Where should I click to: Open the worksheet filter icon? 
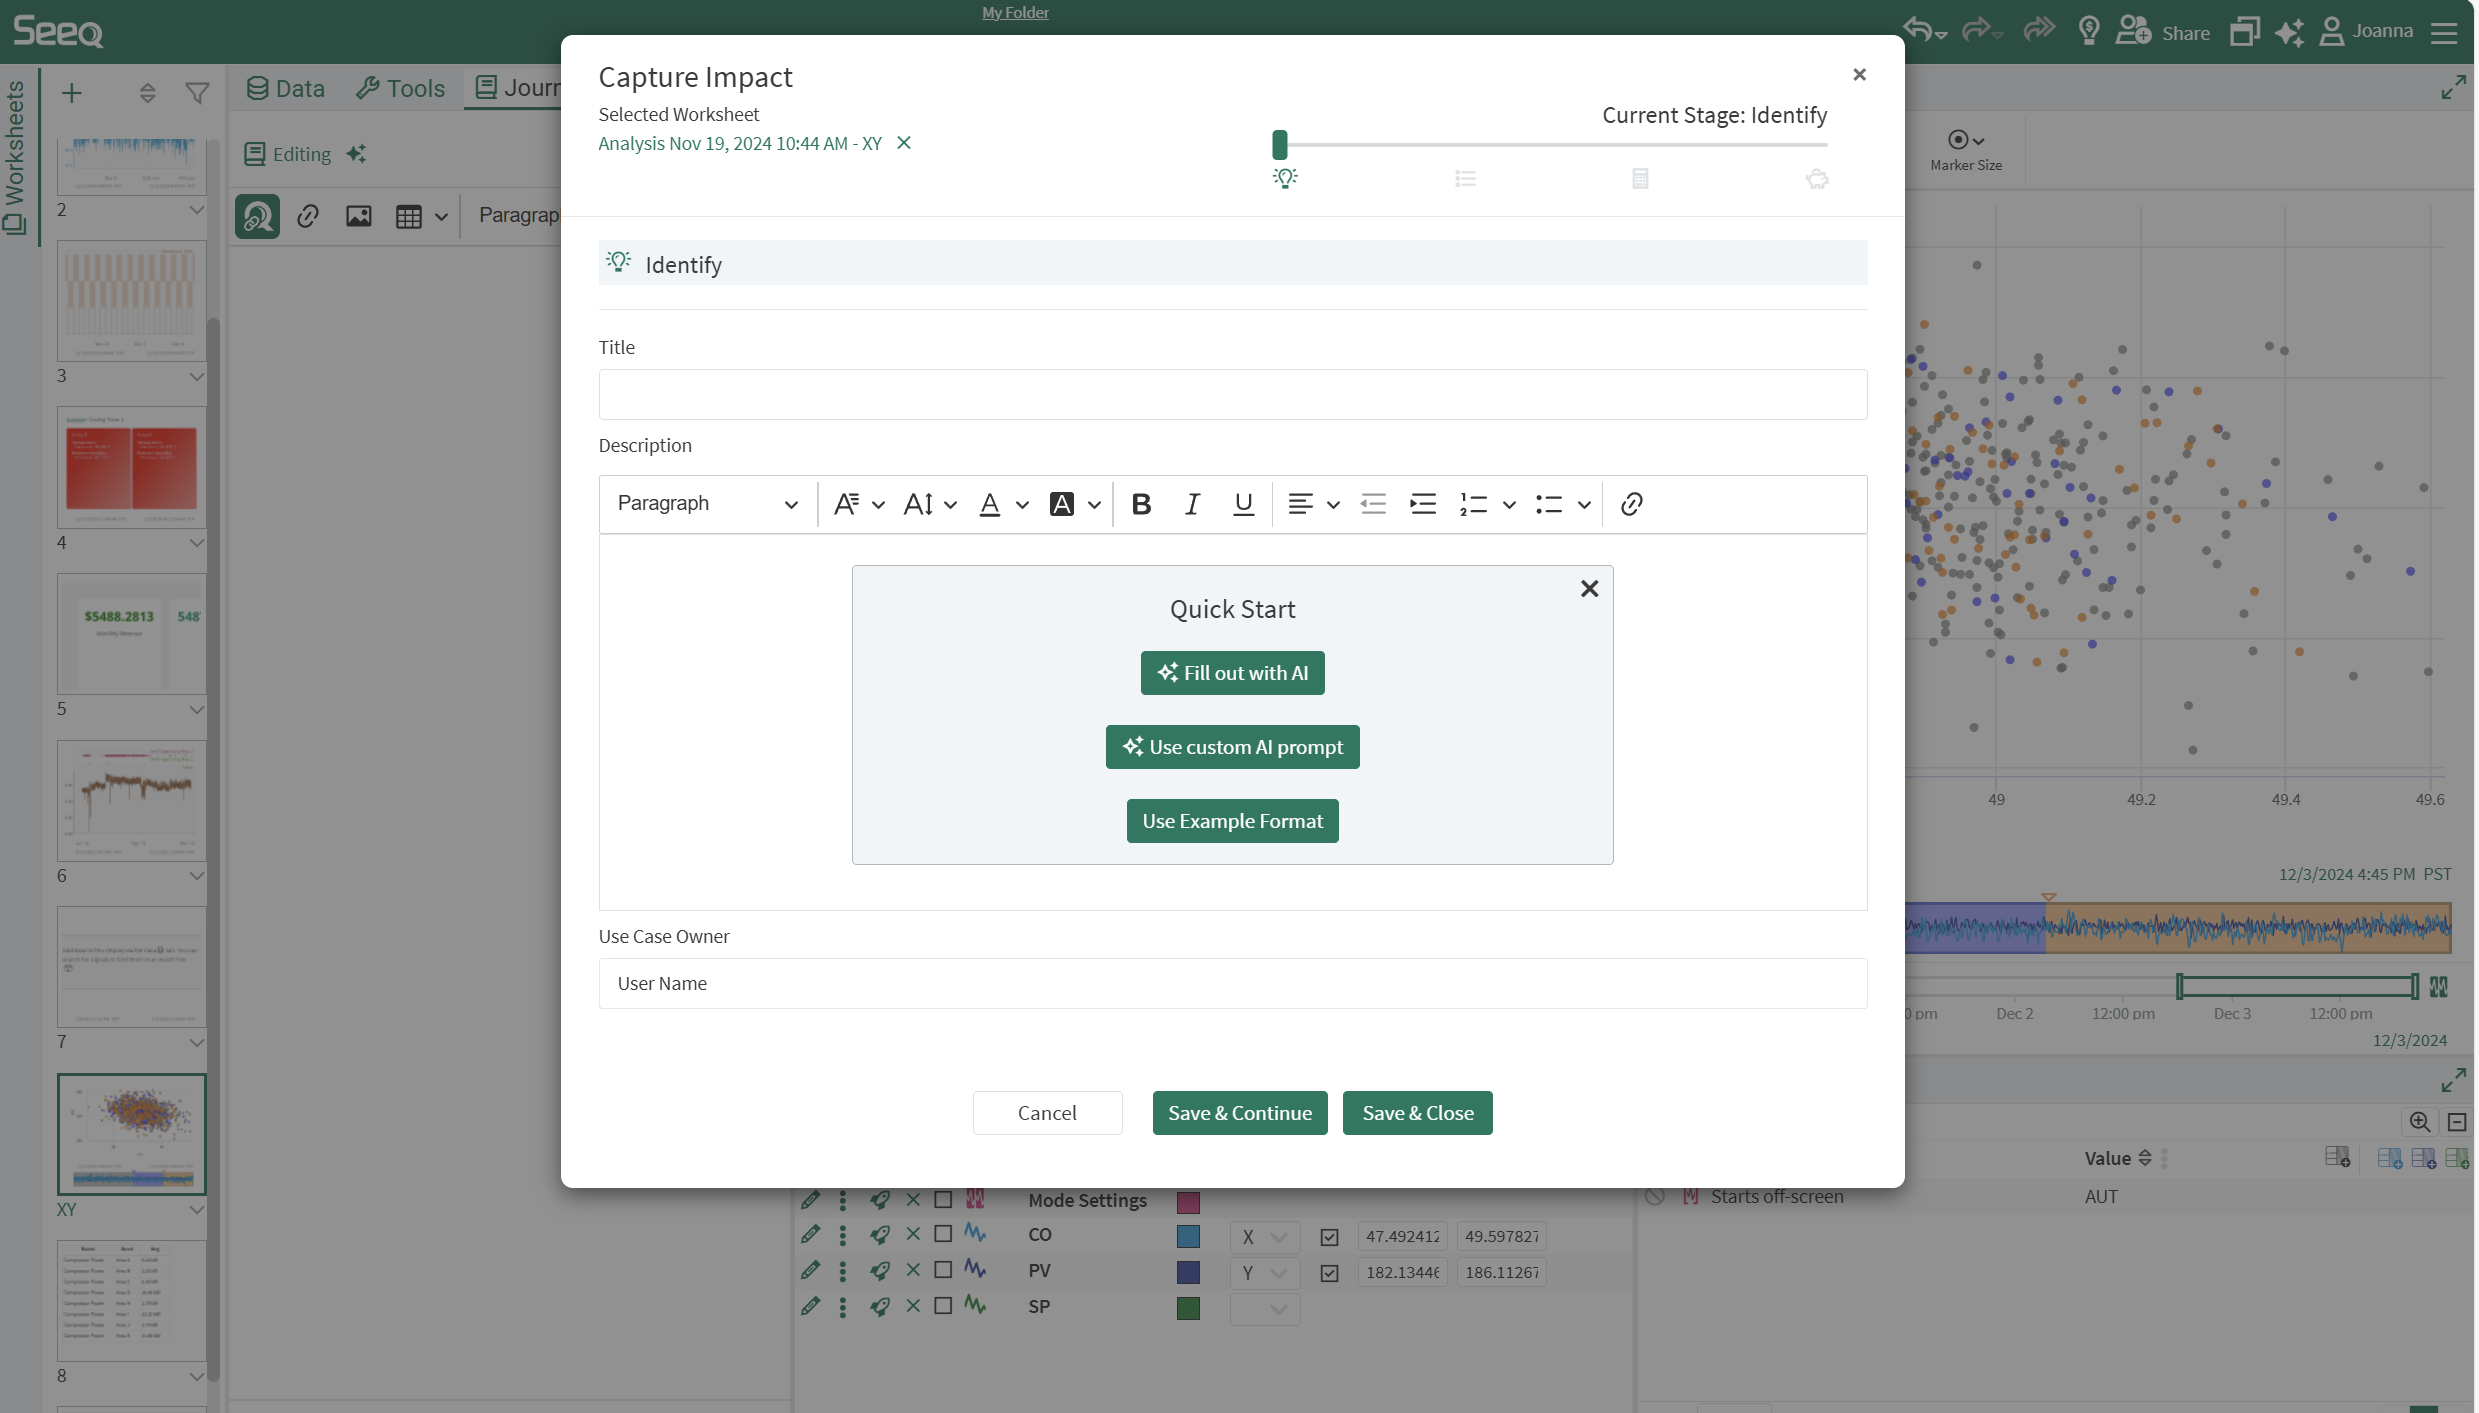coord(198,94)
